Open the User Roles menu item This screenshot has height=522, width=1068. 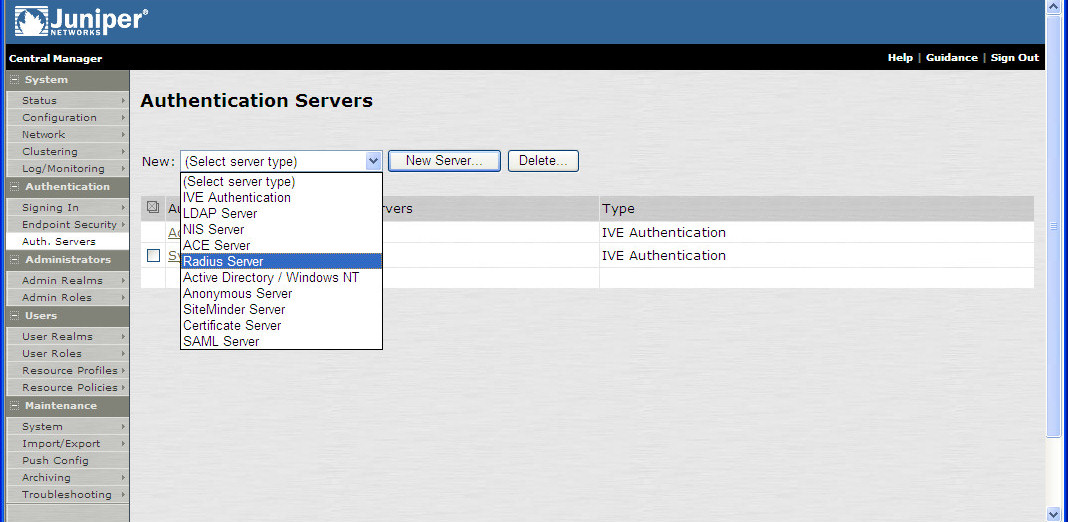[x=67, y=353]
